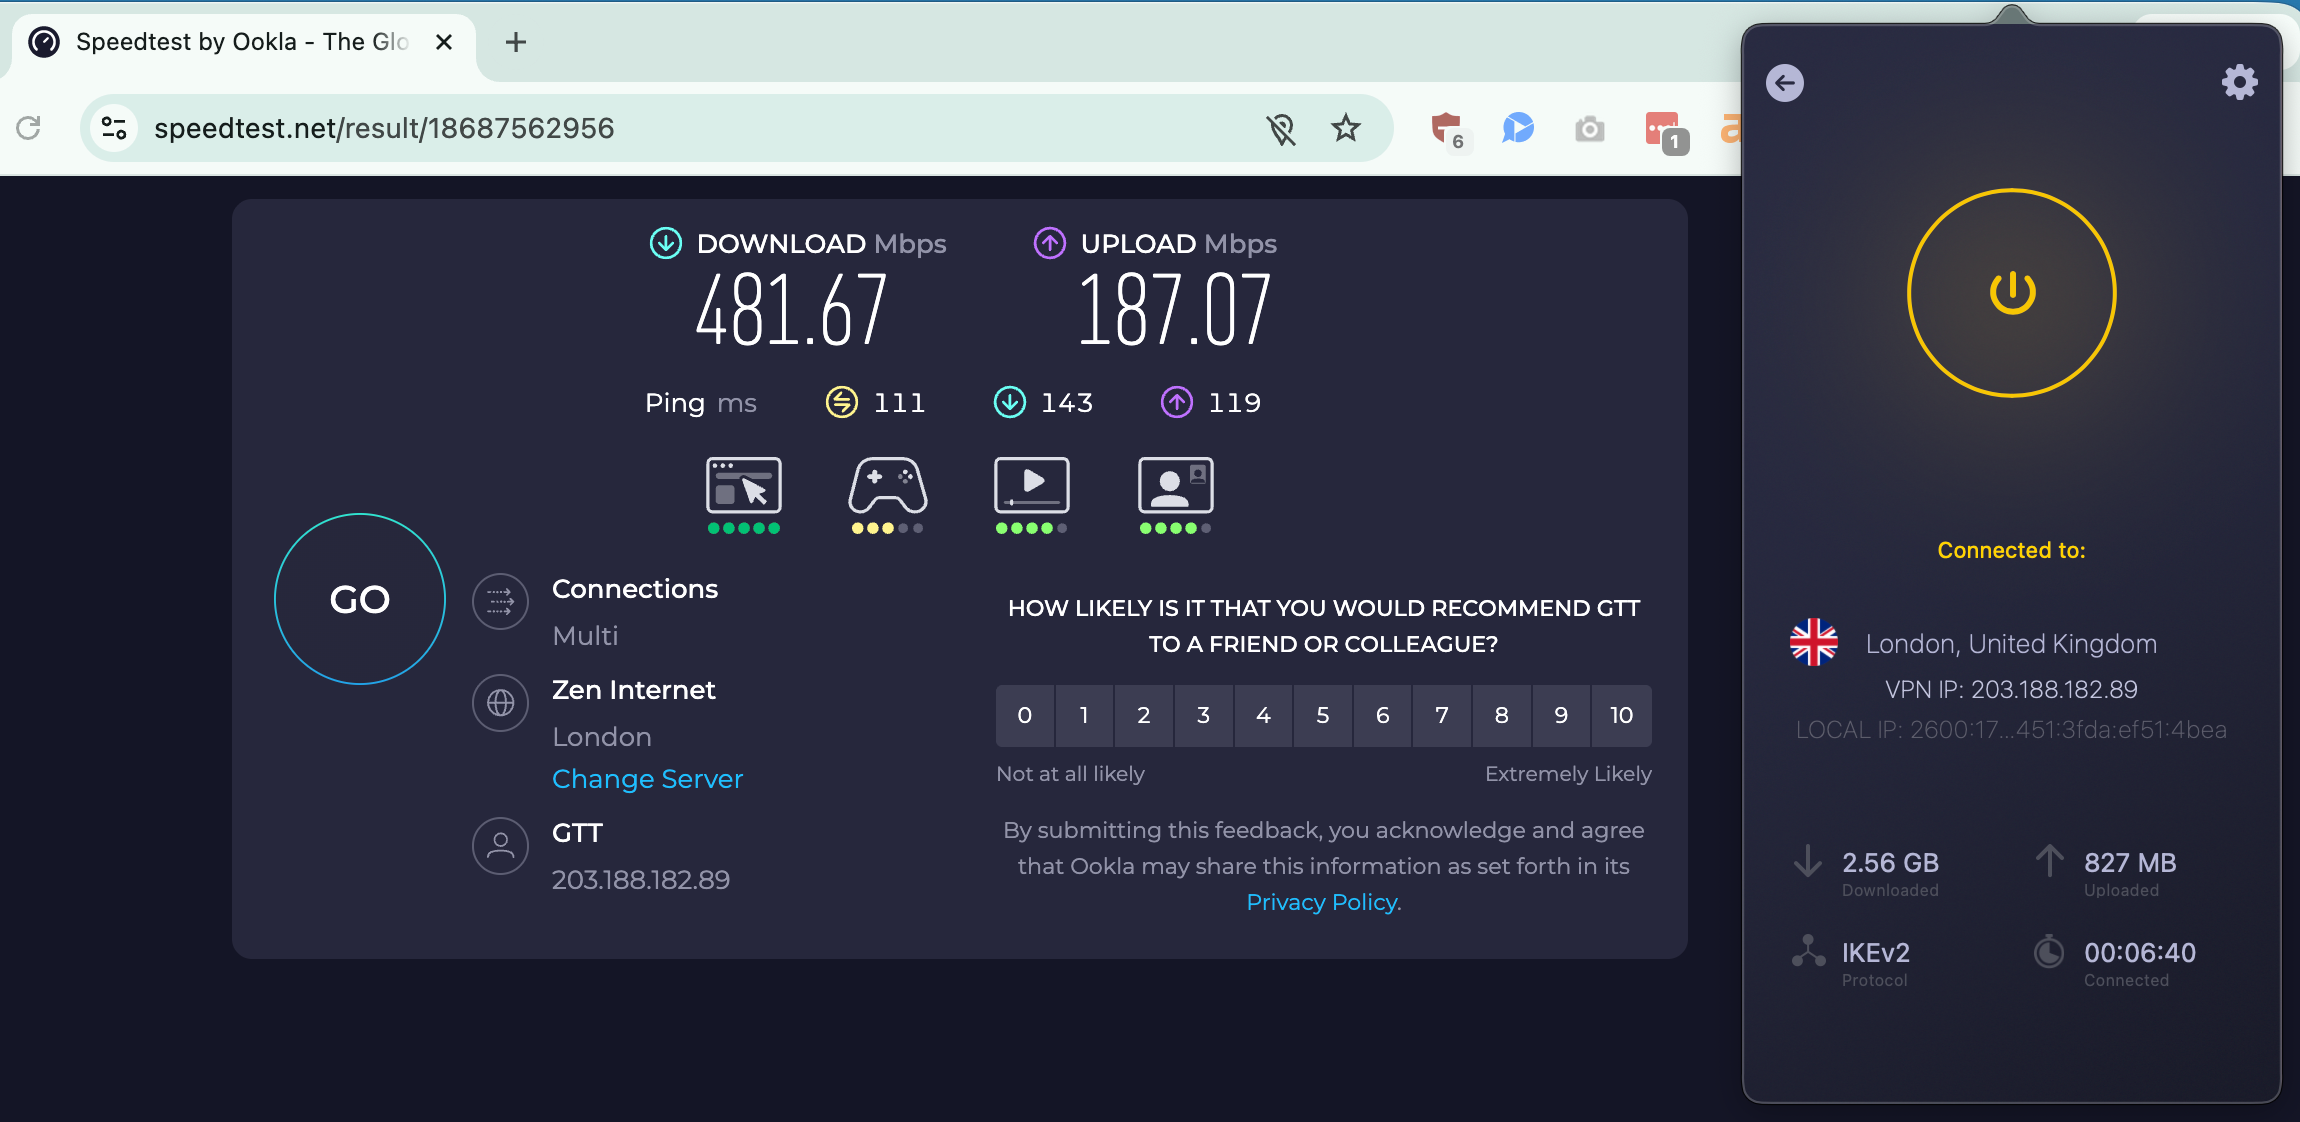
Task: Click the speedtest.net result URL field
Action: pyautogui.click(x=384, y=127)
